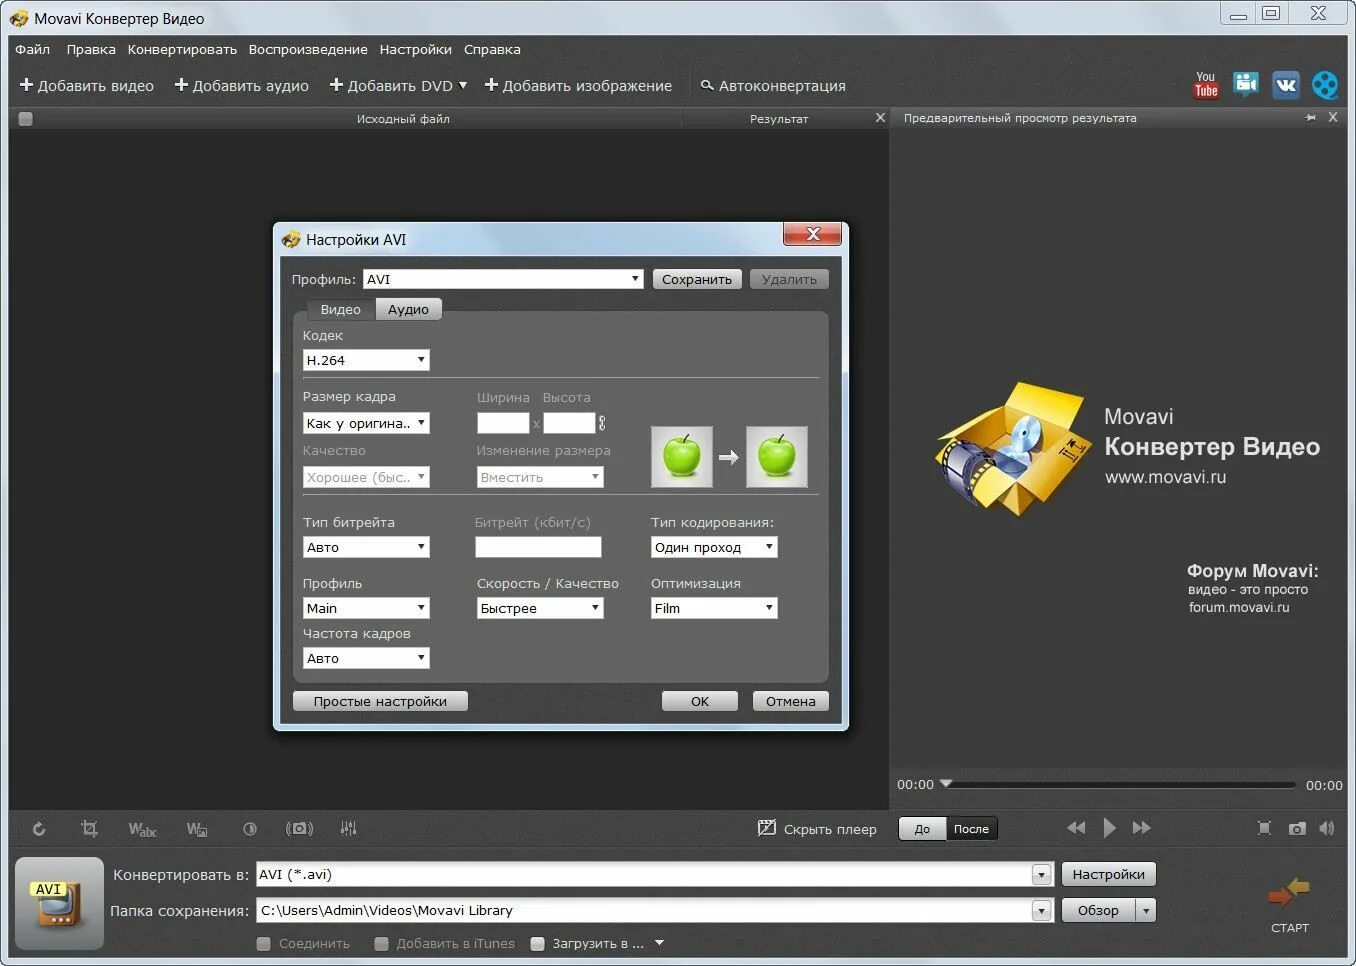
Task: Open the audio levels equalizer icon
Action: [348, 829]
